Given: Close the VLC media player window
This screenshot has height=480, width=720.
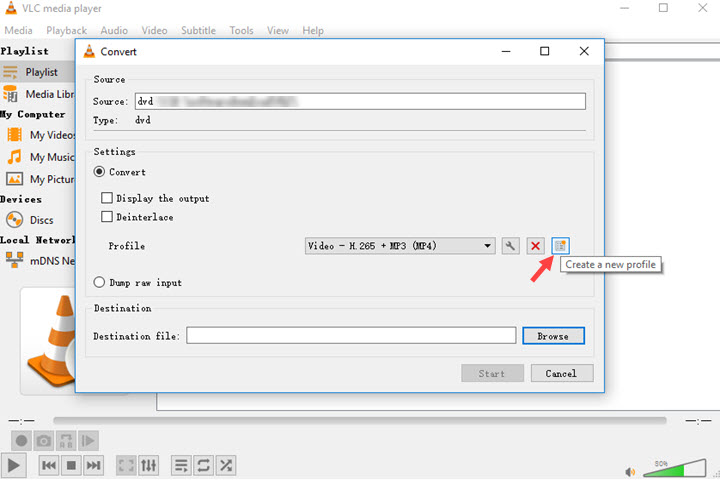Looking at the screenshot, I should point(703,8).
